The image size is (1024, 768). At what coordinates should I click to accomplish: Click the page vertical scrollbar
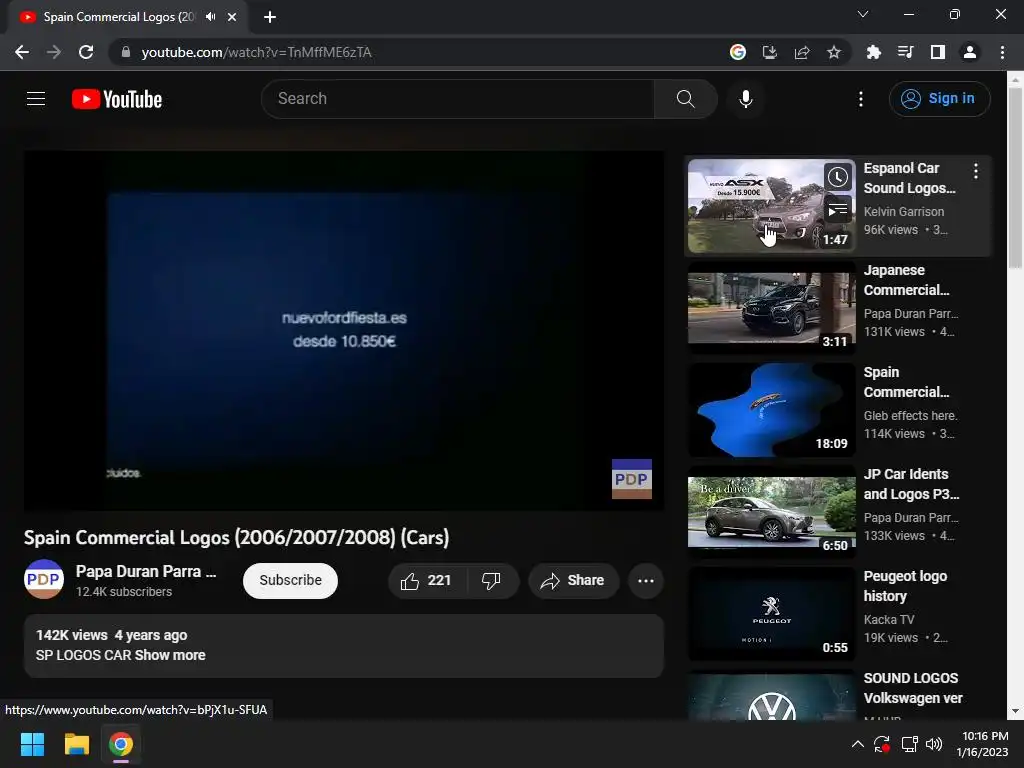coord(1015,178)
